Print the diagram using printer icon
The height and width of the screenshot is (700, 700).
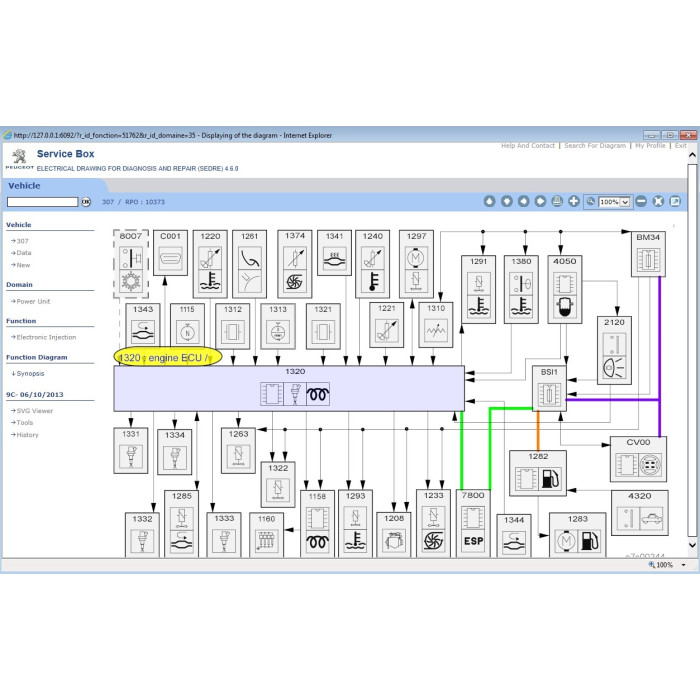(557, 201)
